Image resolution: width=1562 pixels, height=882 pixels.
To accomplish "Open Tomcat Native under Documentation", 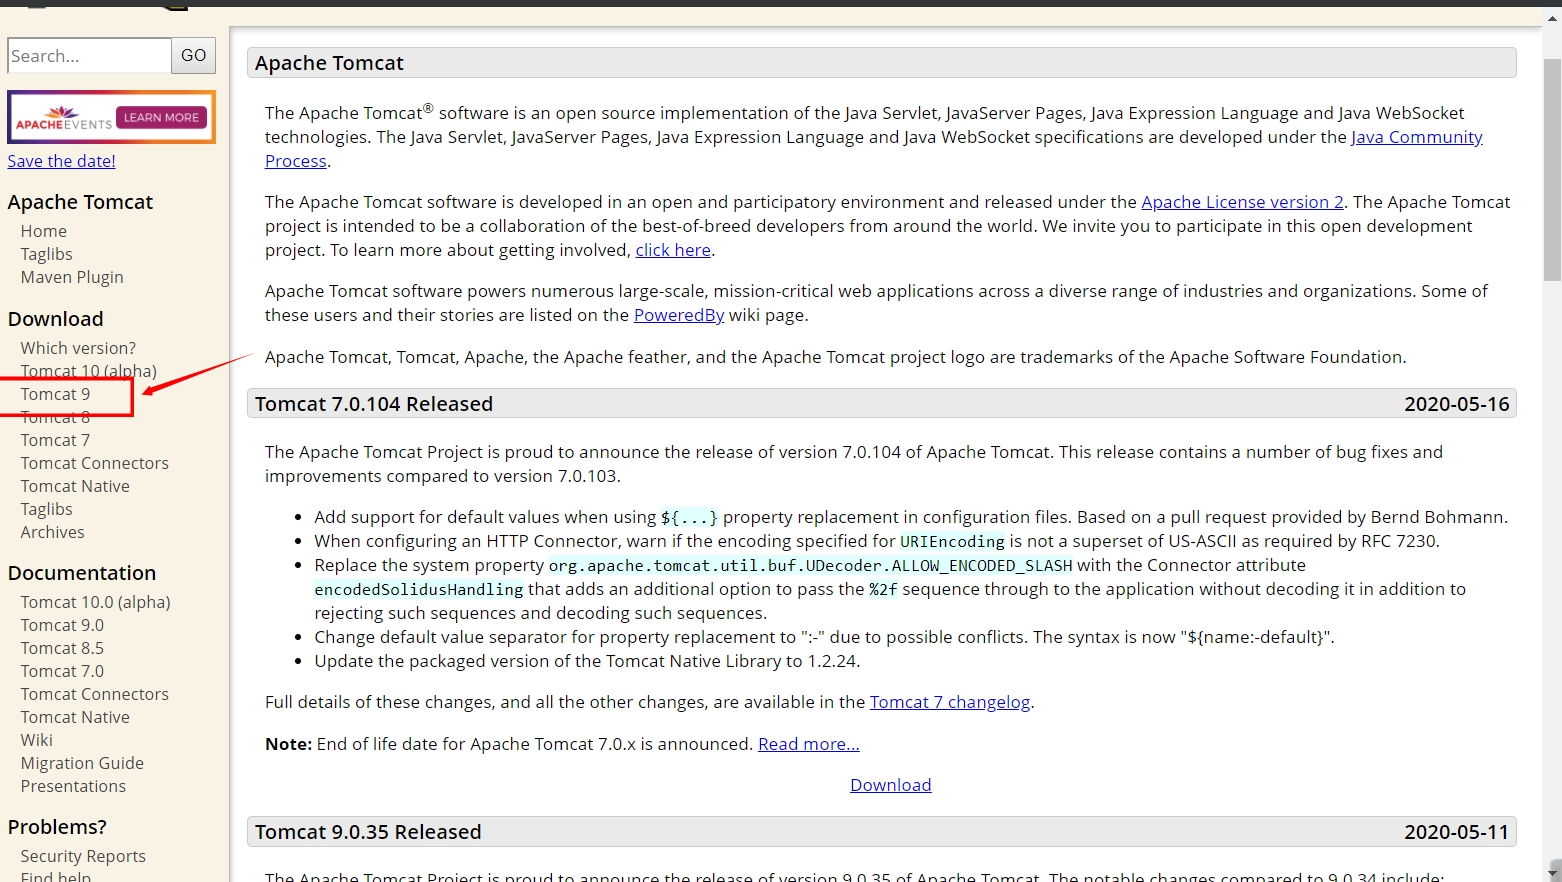I will (75, 717).
